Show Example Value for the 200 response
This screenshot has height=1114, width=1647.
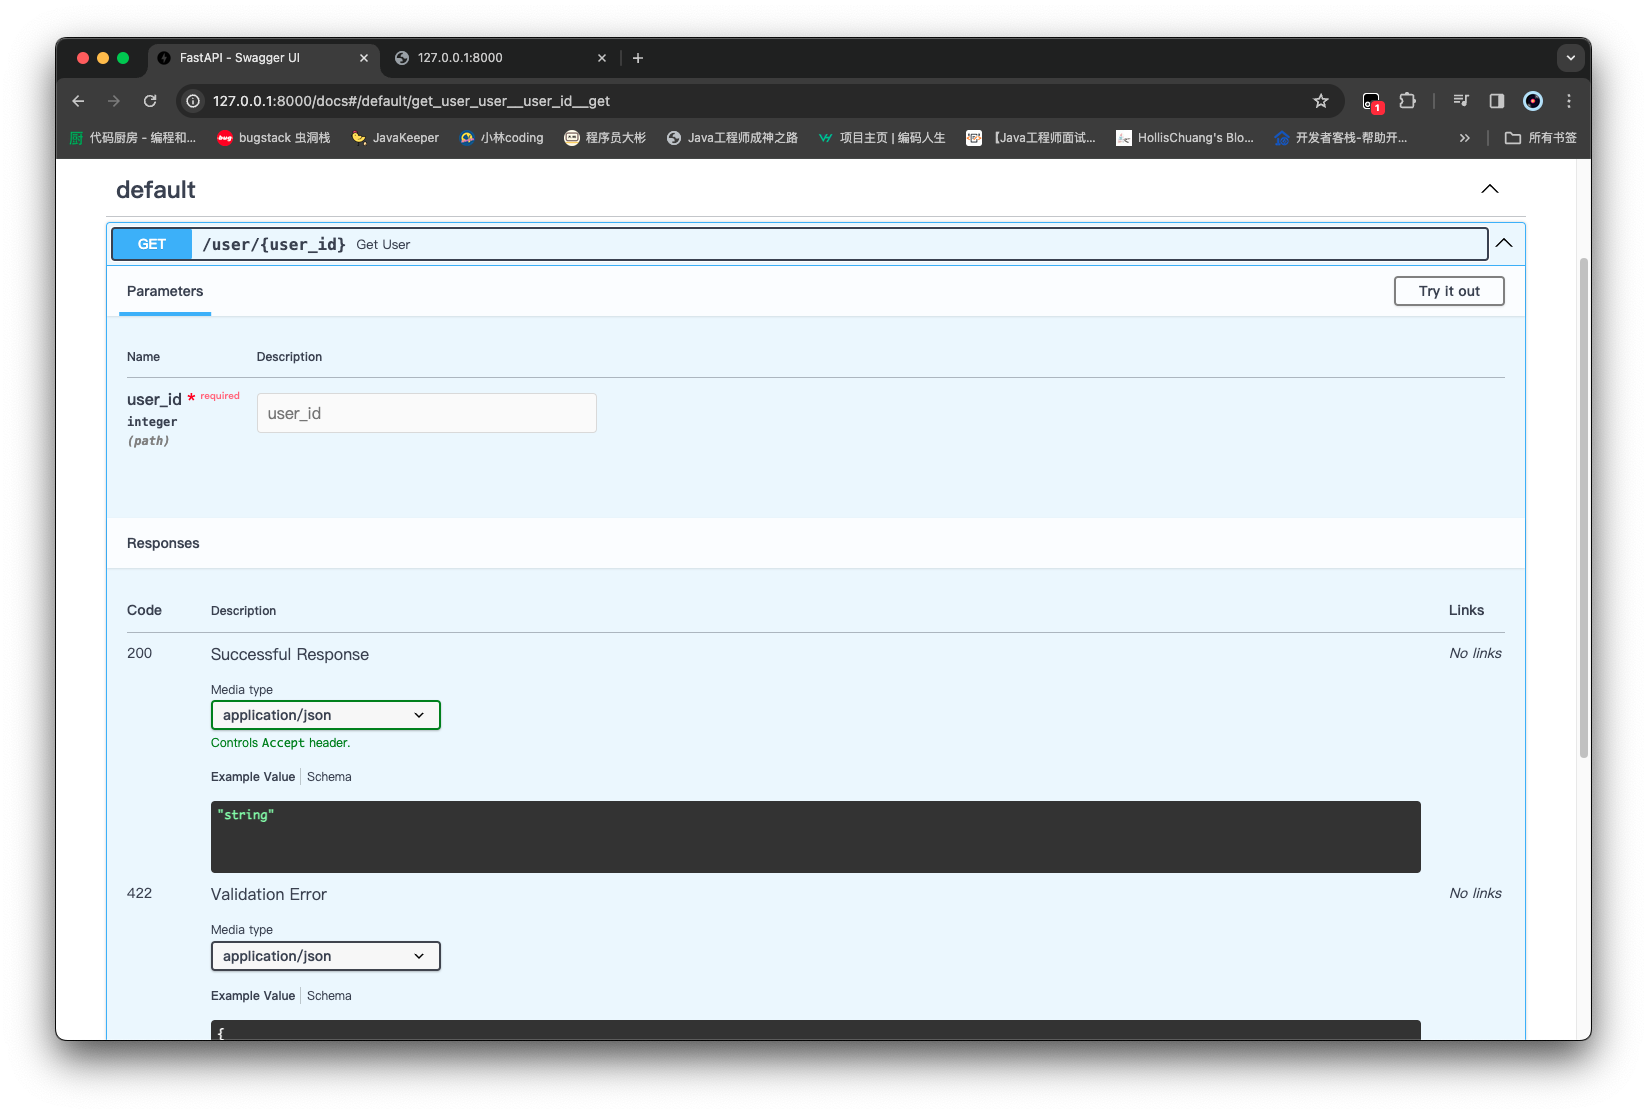tap(253, 777)
